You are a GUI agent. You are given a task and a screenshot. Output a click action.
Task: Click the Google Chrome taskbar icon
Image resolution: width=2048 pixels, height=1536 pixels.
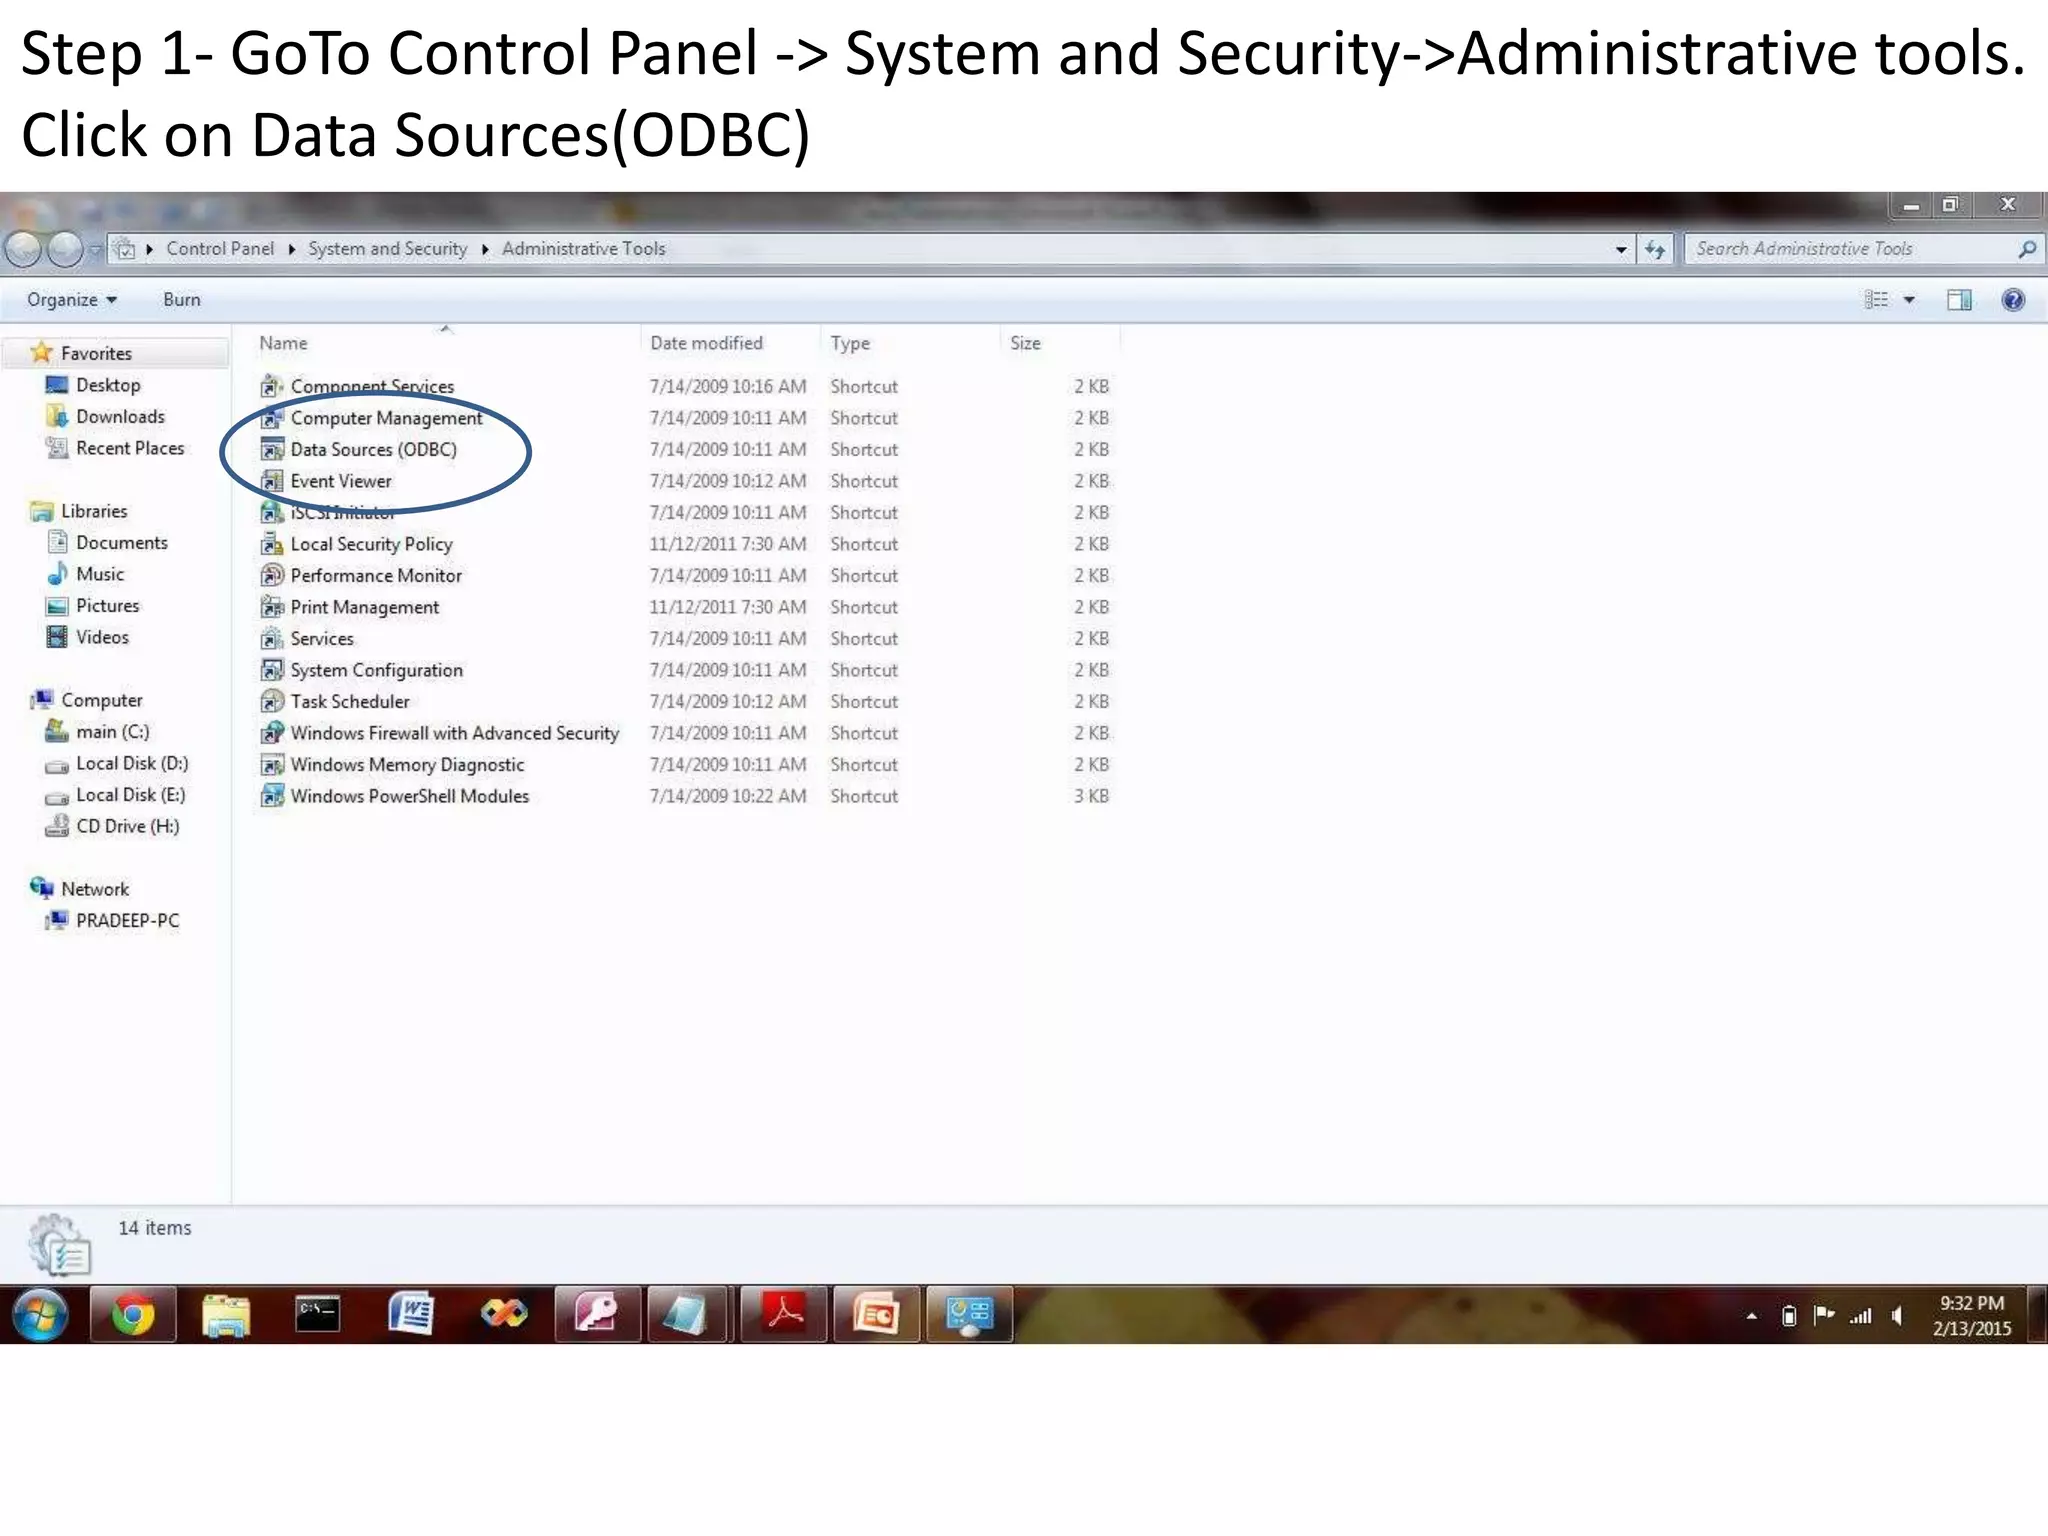(x=133, y=1314)
